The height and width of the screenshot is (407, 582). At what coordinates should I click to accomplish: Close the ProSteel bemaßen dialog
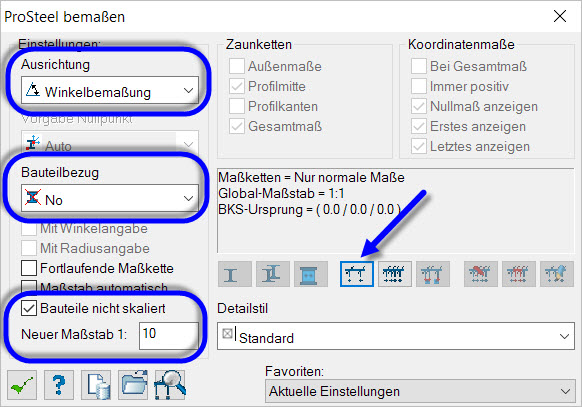point(560,16)
